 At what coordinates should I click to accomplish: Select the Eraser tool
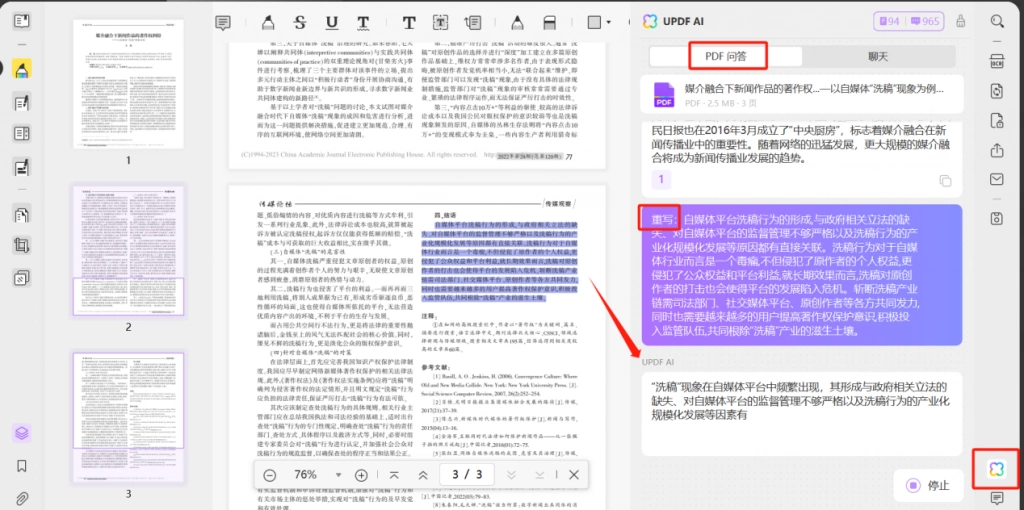549,23
